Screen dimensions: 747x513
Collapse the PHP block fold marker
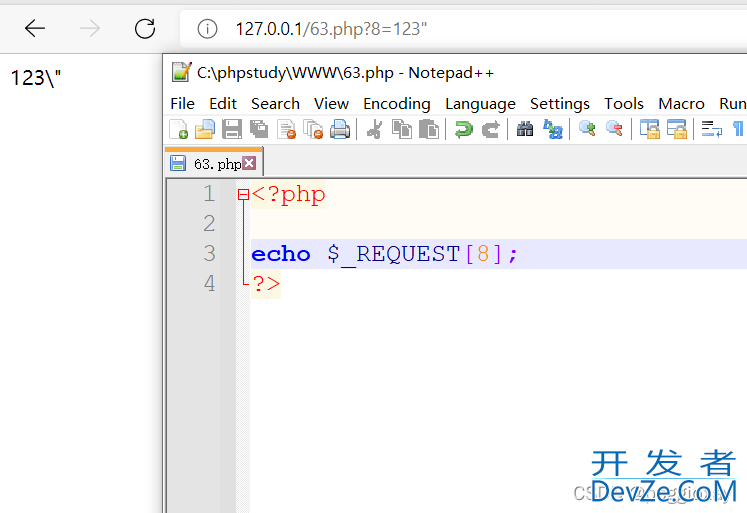coord(243,194)
